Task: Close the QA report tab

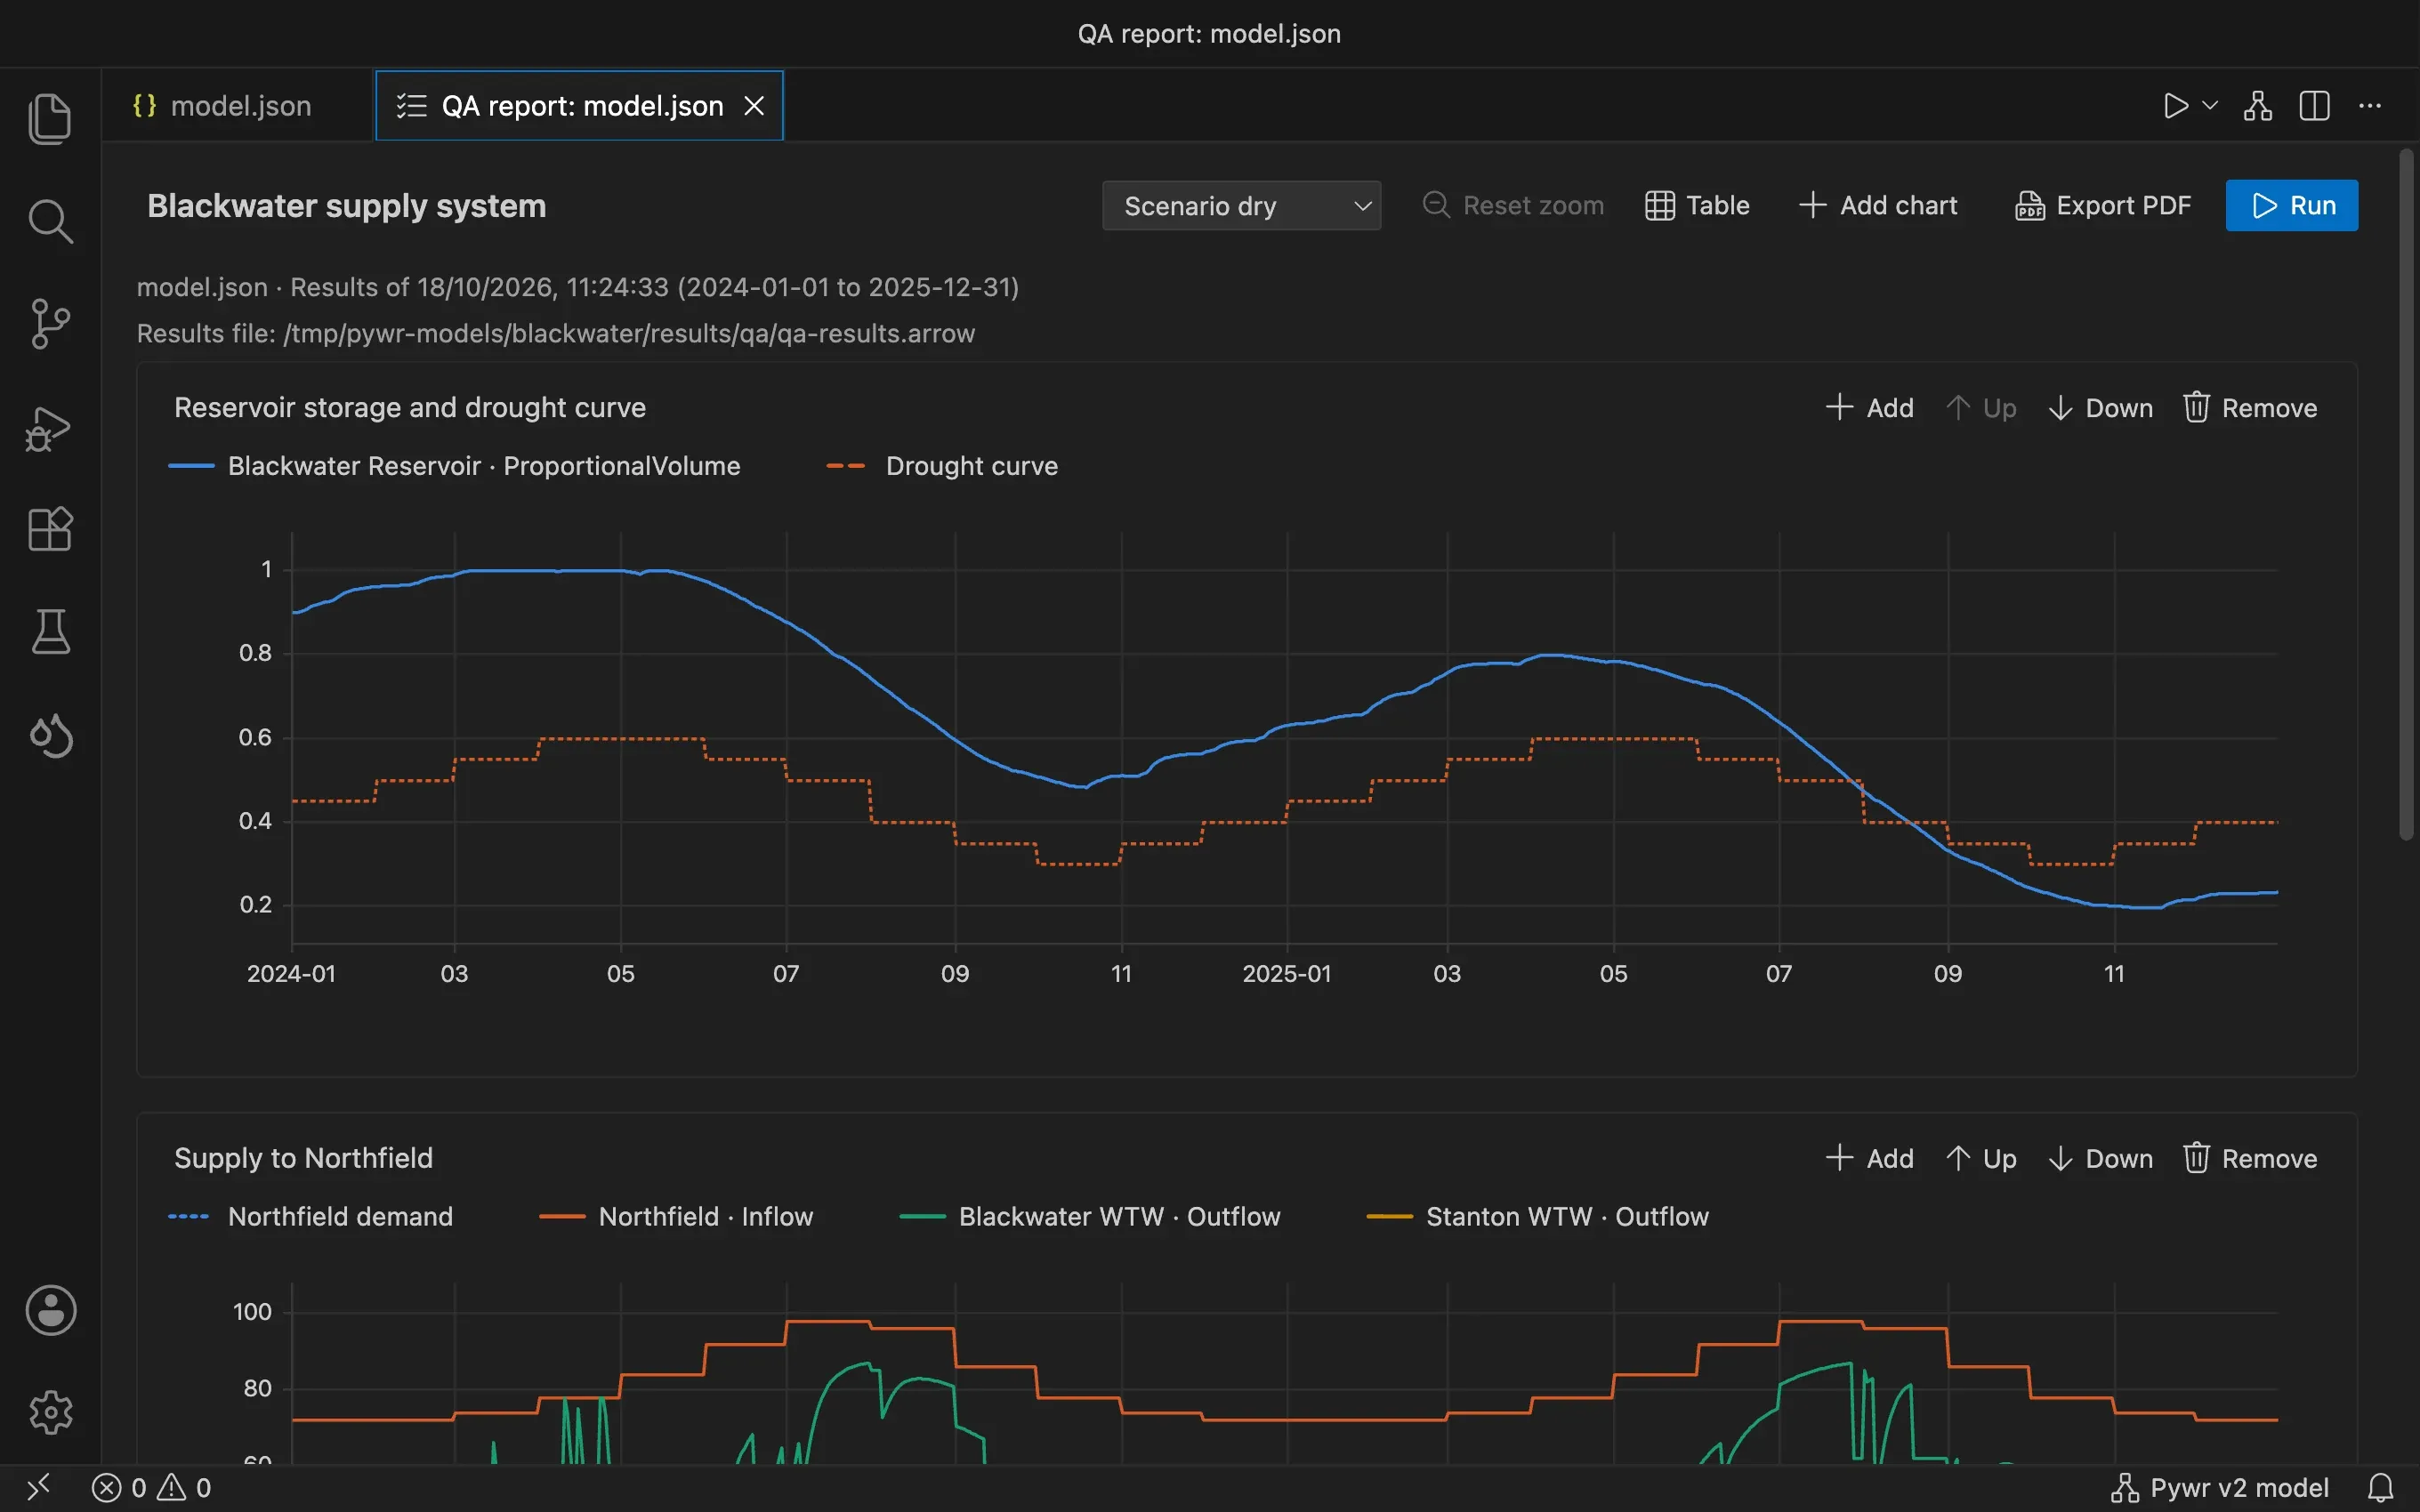Action: point(754,106)
